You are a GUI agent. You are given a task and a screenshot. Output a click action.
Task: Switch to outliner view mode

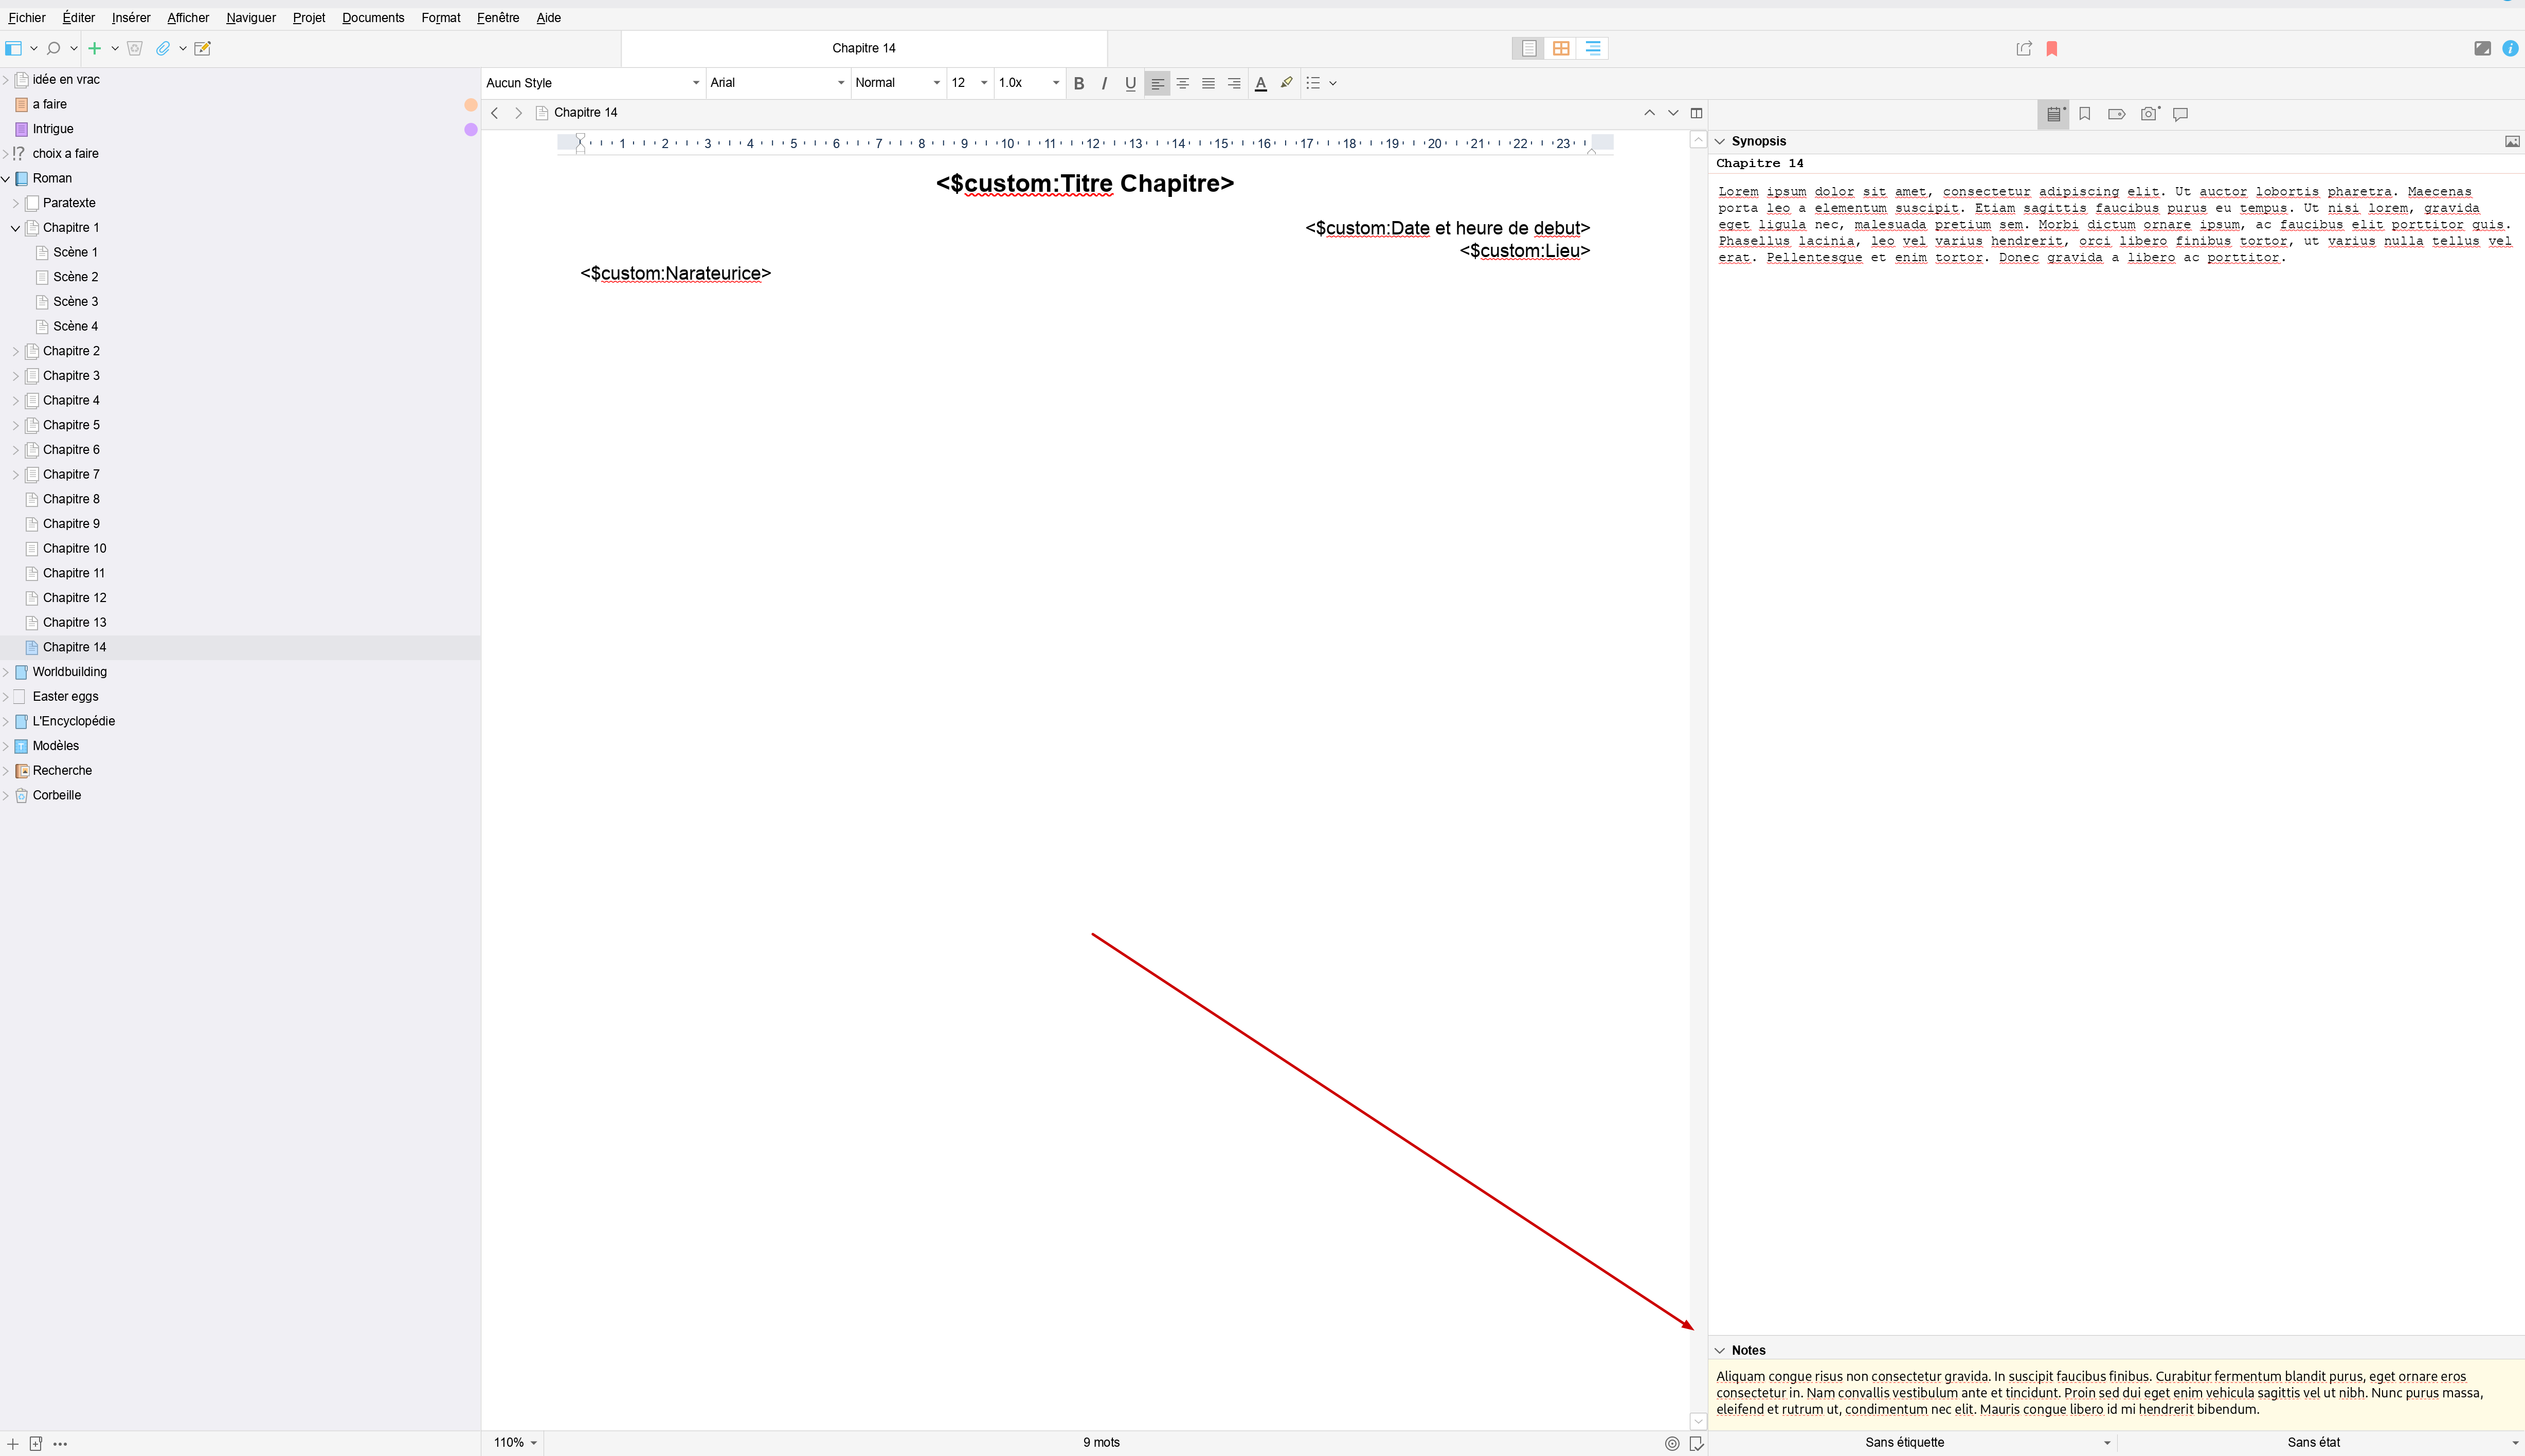click(x=1592, y=48)
